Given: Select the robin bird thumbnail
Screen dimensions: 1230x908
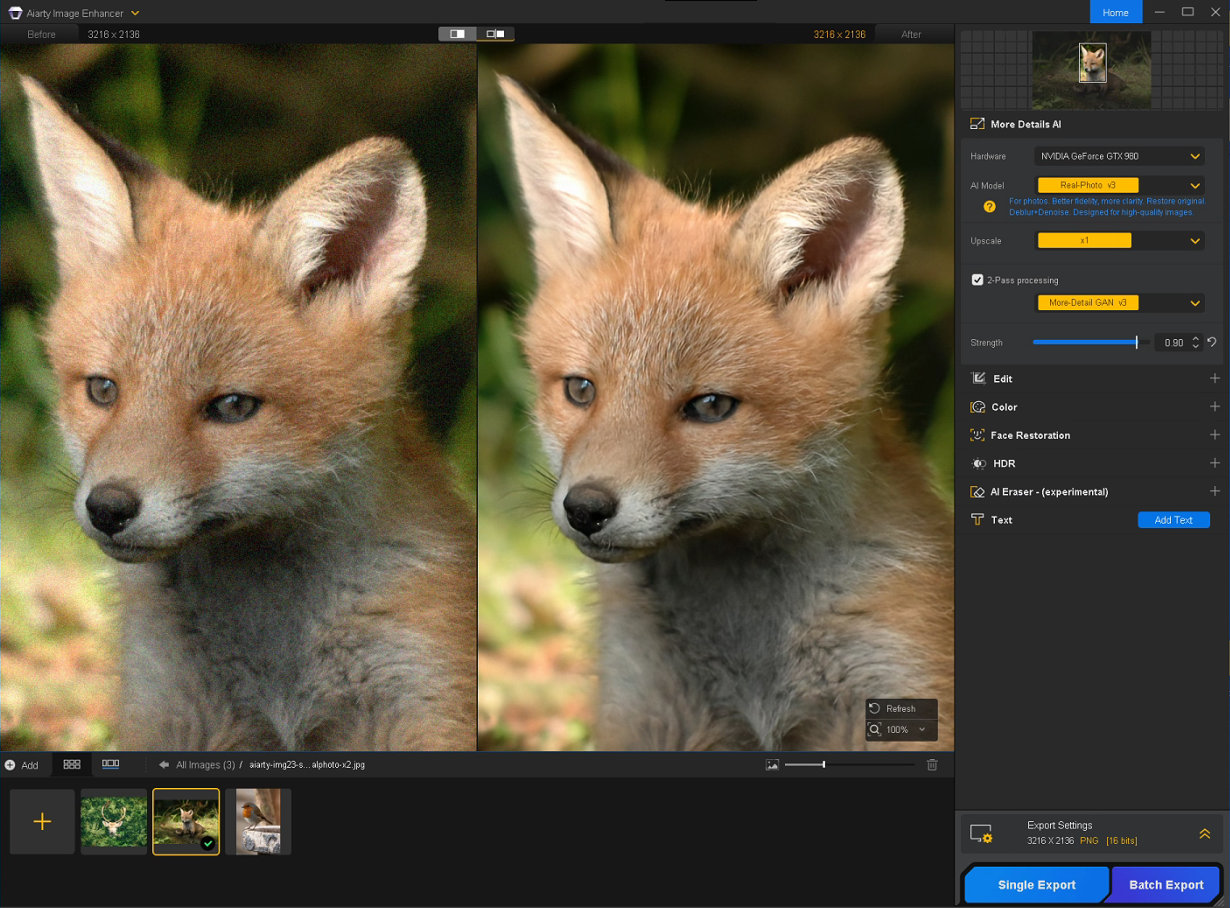Looking at the screenshot, I should tap(258, 821).
